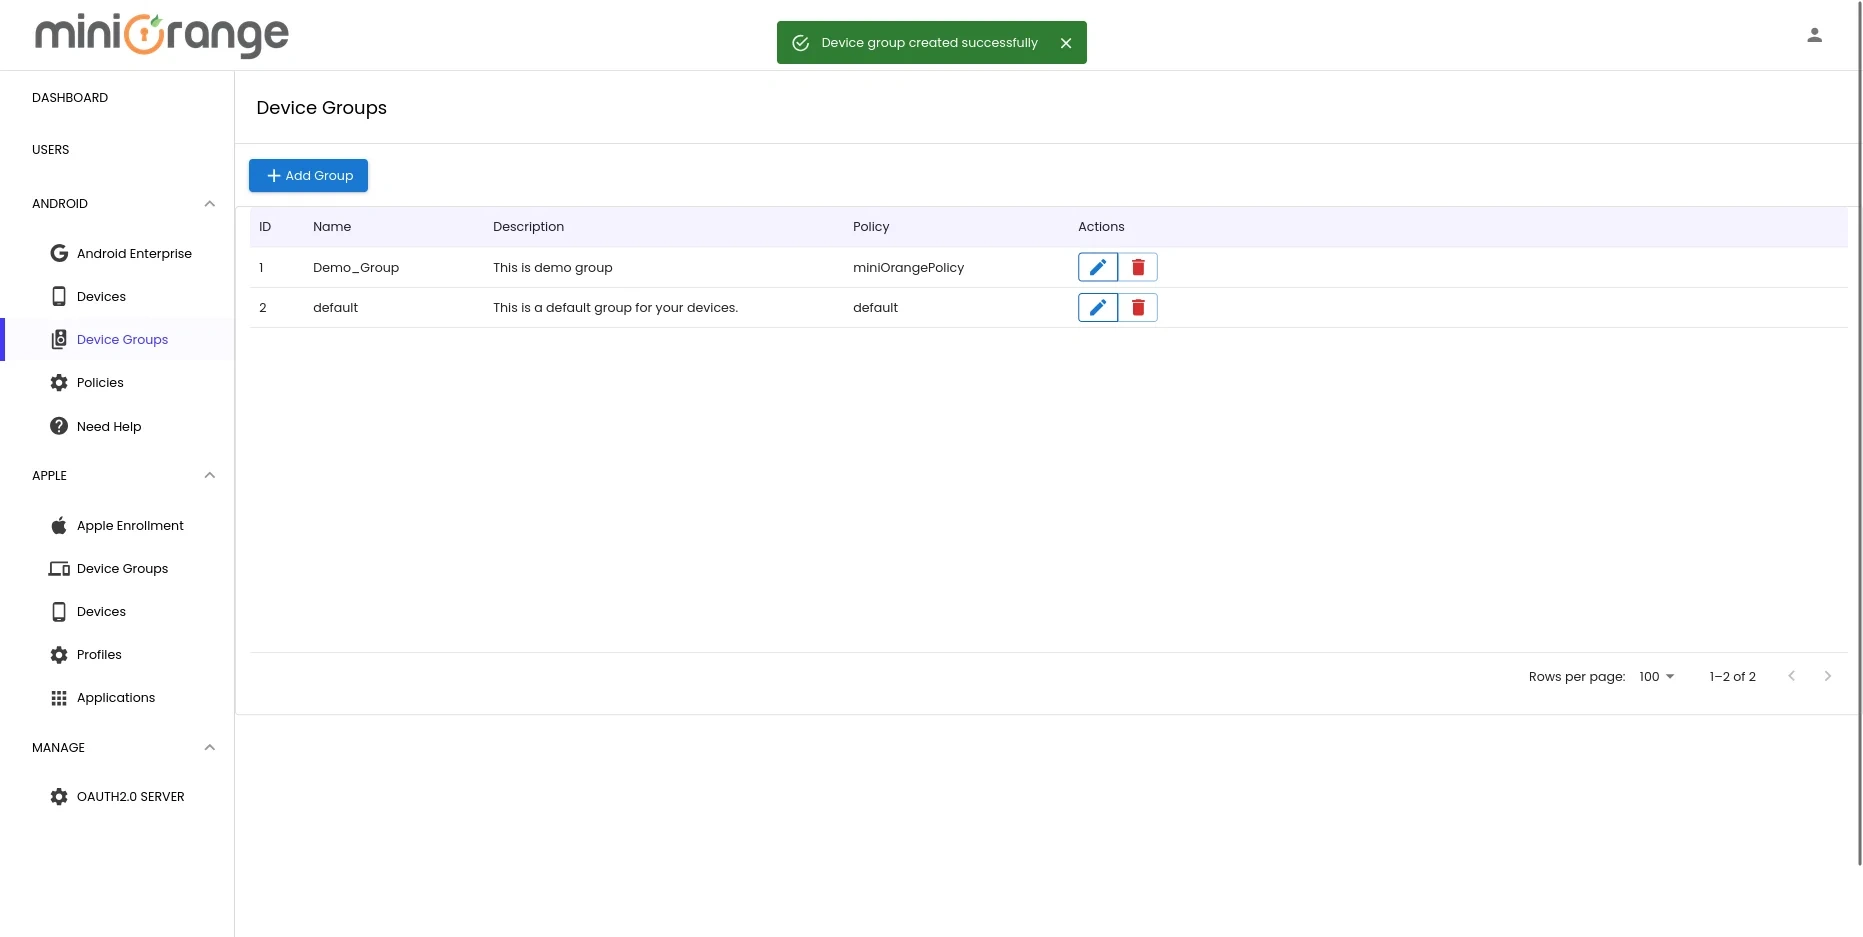Select the Apple Enrollment icon

59,525
